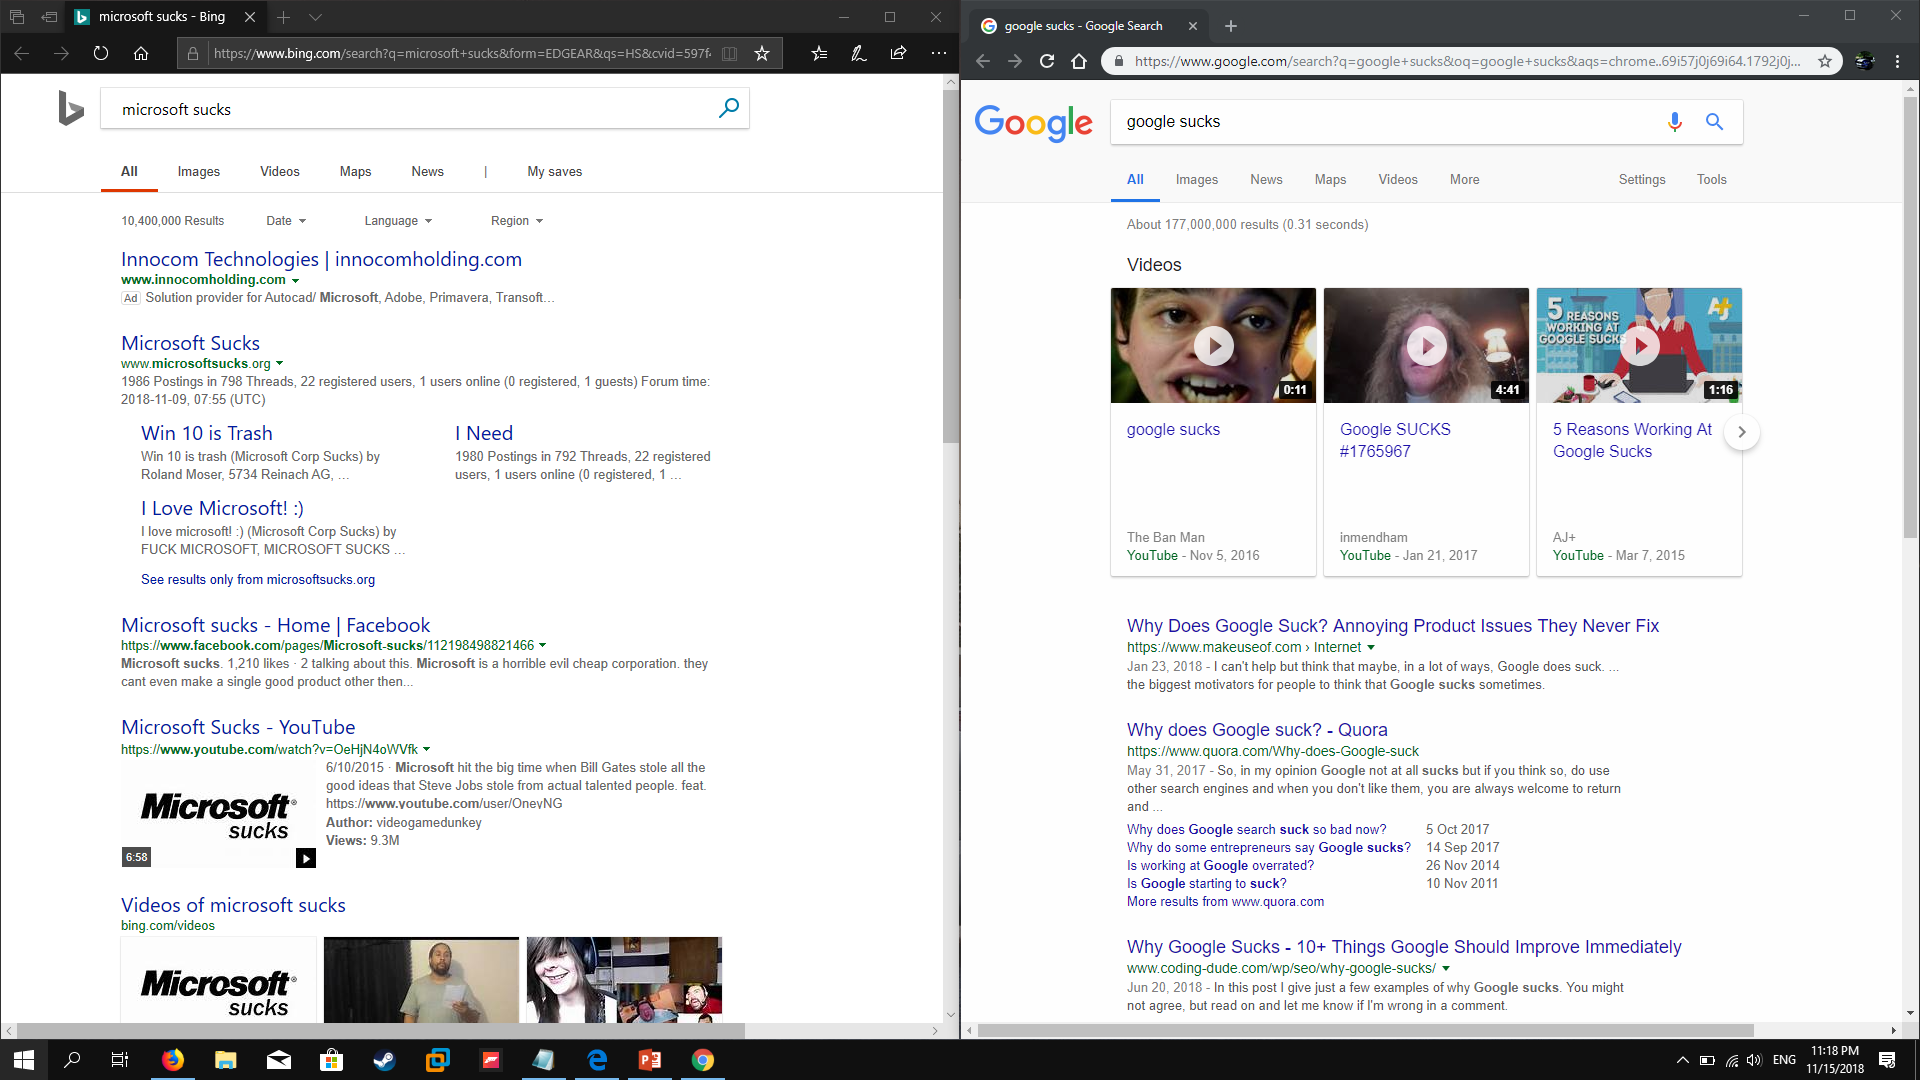The width and height of the screenshot is (1920, 1080).
Task: Select Google News tab
Action: pos(1266,180)
